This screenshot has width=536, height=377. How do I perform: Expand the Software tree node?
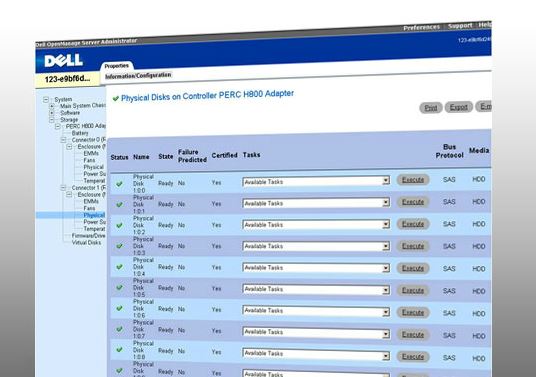(x=52, y=113)
